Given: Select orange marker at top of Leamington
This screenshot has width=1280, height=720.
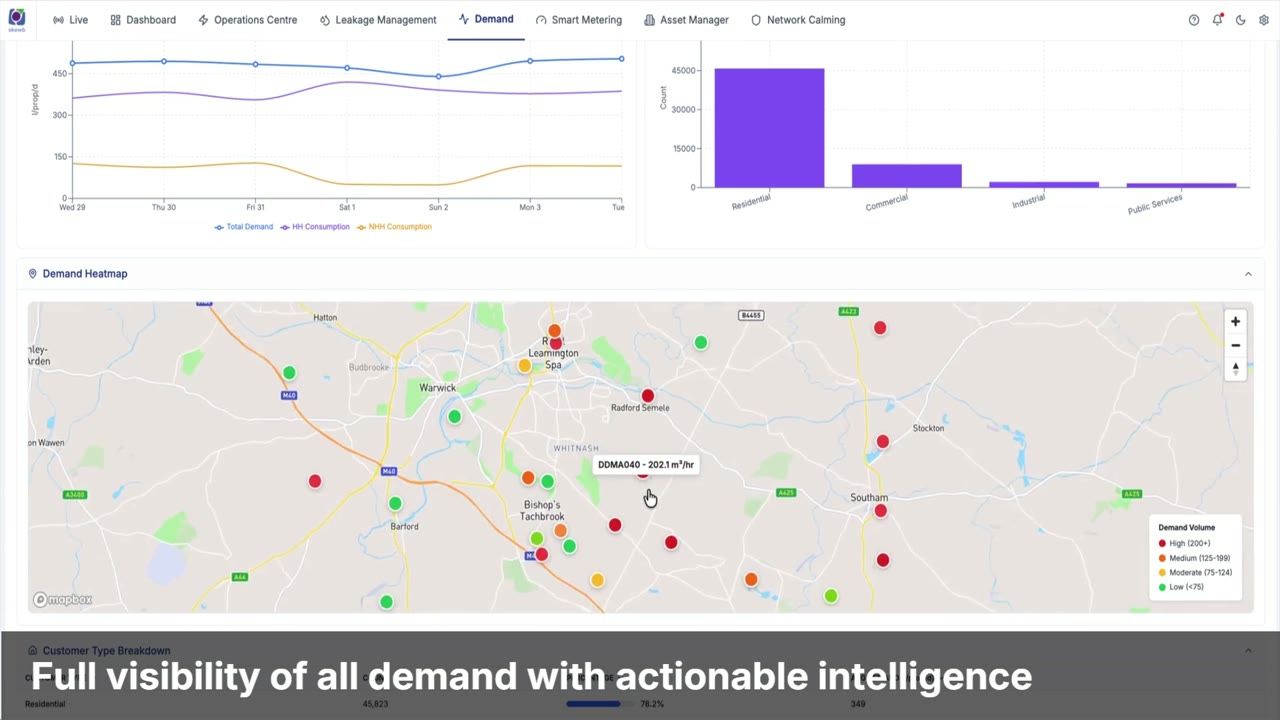Looking at the screenshot, I should [554, 331].
